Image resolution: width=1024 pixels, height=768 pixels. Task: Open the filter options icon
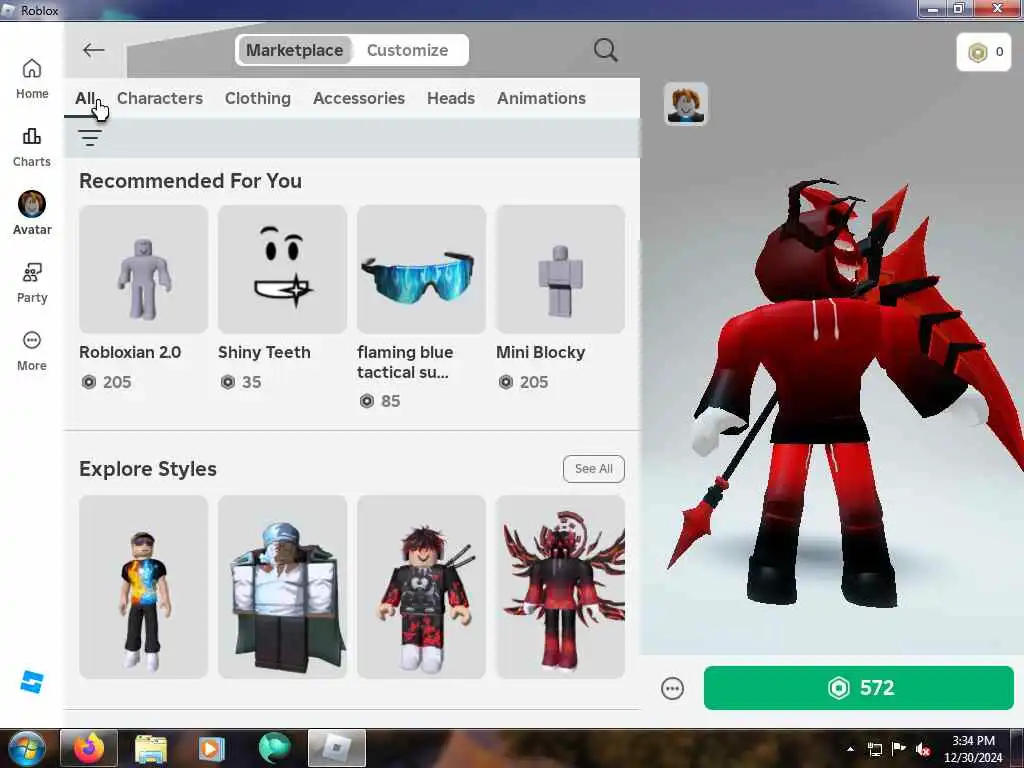pyautogui.click(x=89, y=138)
